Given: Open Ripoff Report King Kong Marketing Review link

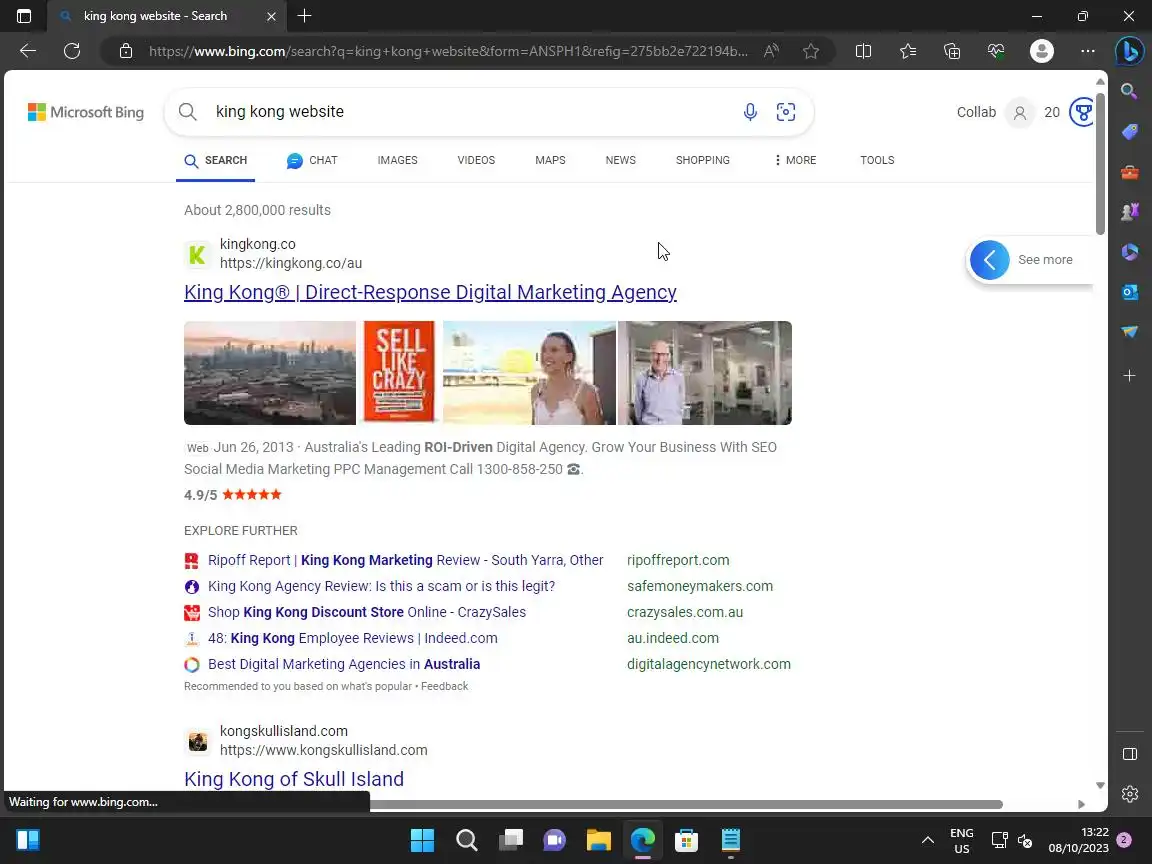Looking at the screenshot, I should tap(406, 561).
